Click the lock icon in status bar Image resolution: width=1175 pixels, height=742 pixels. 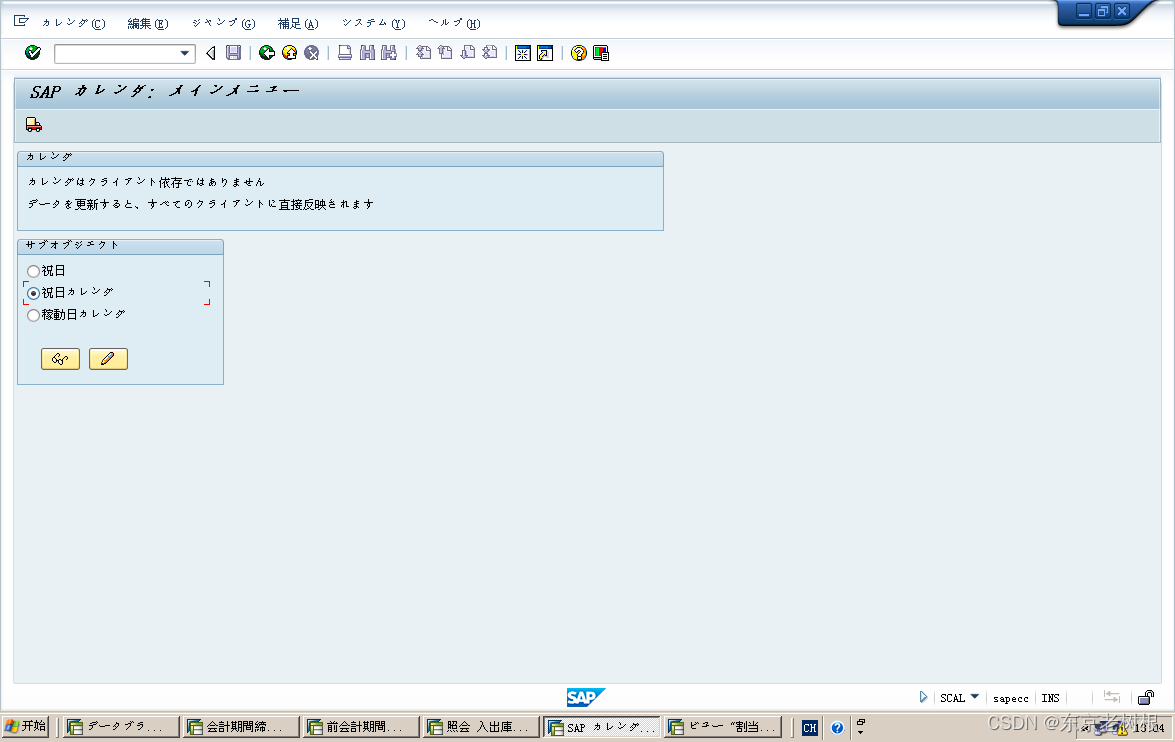(1146, 698)
